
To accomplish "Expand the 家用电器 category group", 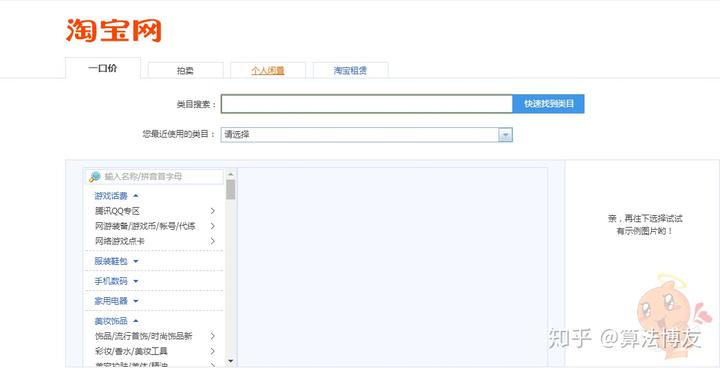I will pyautogui.click(x=116, y=301).
